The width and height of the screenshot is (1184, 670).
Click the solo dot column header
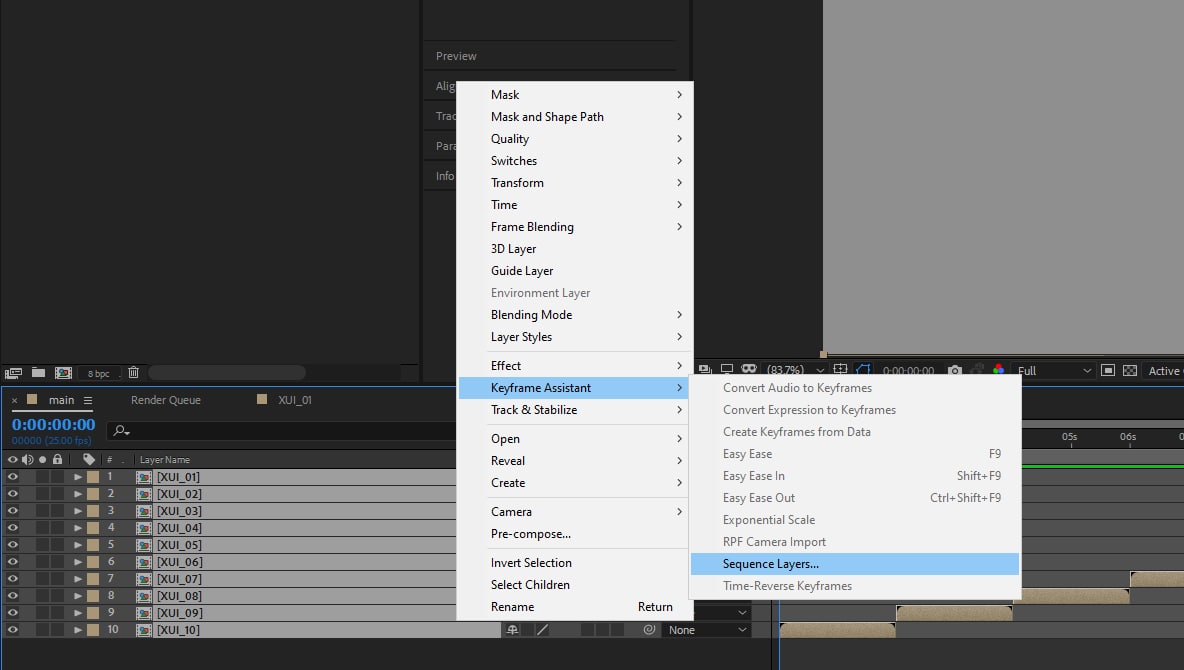(42, 459)
